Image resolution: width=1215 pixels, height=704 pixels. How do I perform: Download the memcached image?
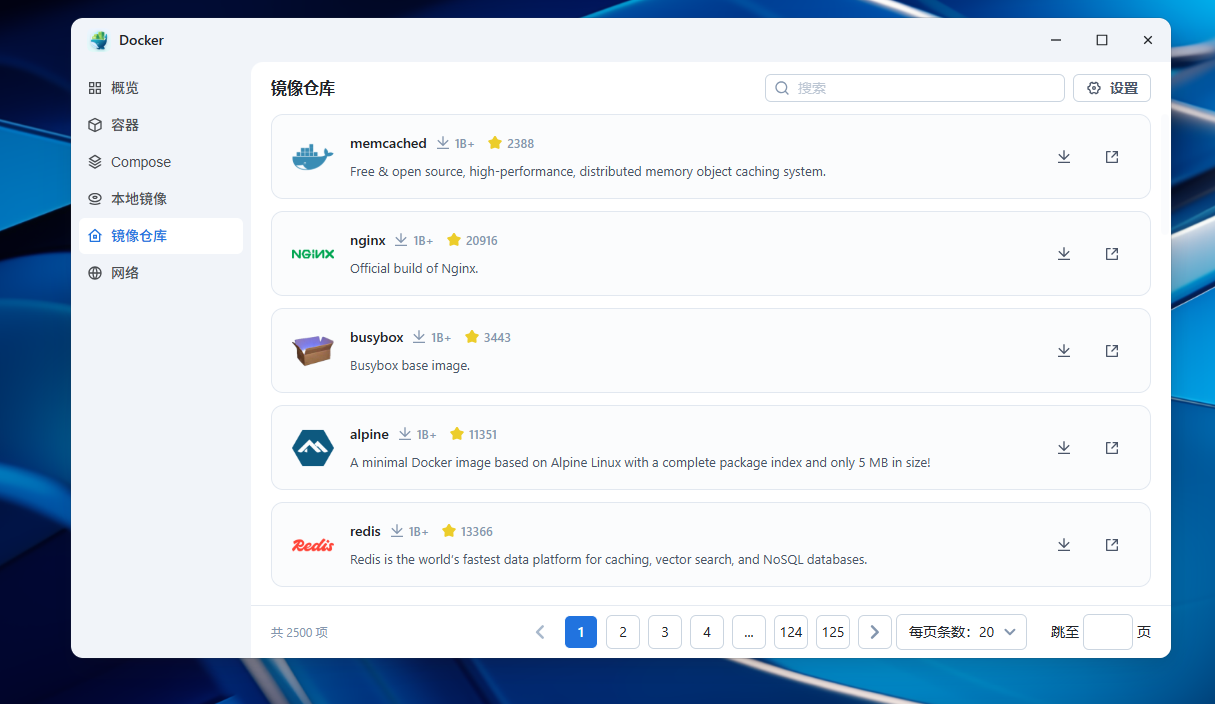pos(1064,157)
